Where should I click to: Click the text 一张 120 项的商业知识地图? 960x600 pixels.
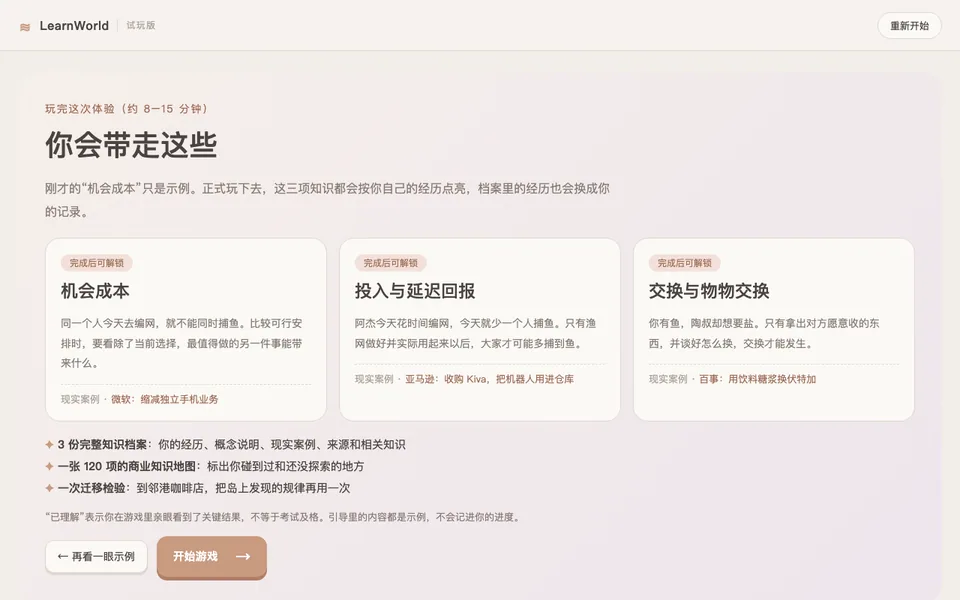[x=127, y=467]
